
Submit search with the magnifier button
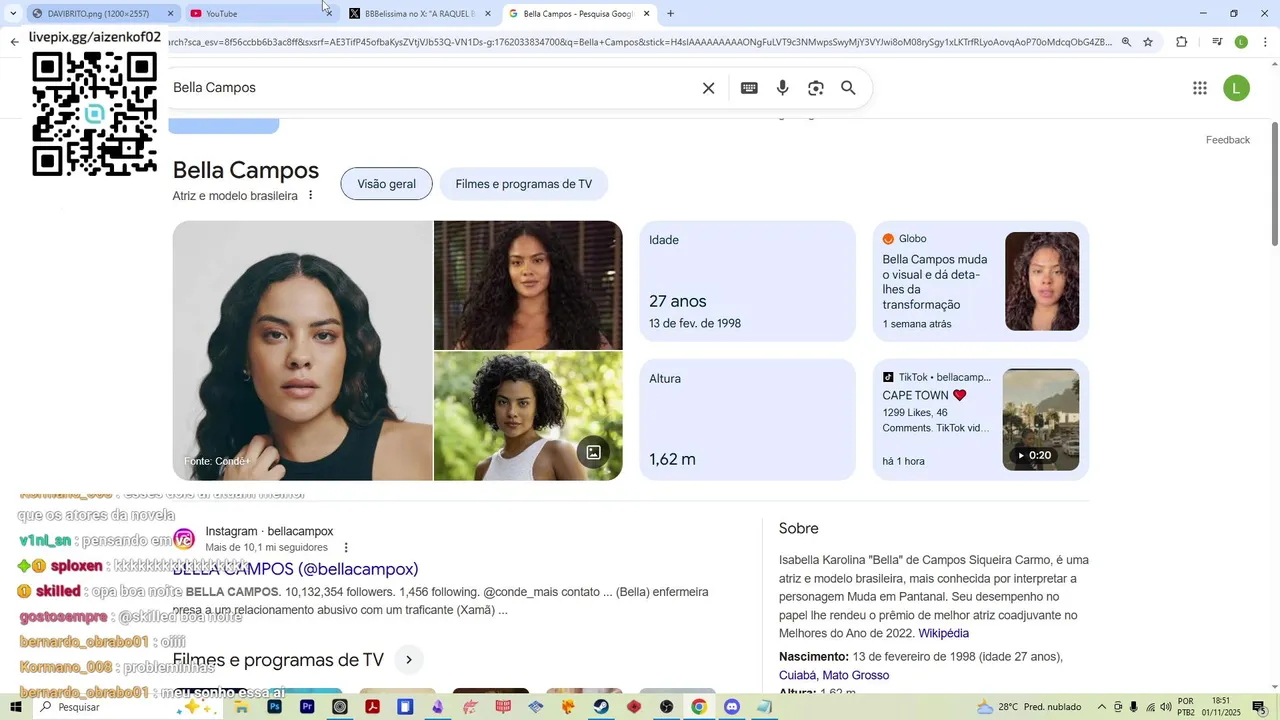tap(848, 88)
